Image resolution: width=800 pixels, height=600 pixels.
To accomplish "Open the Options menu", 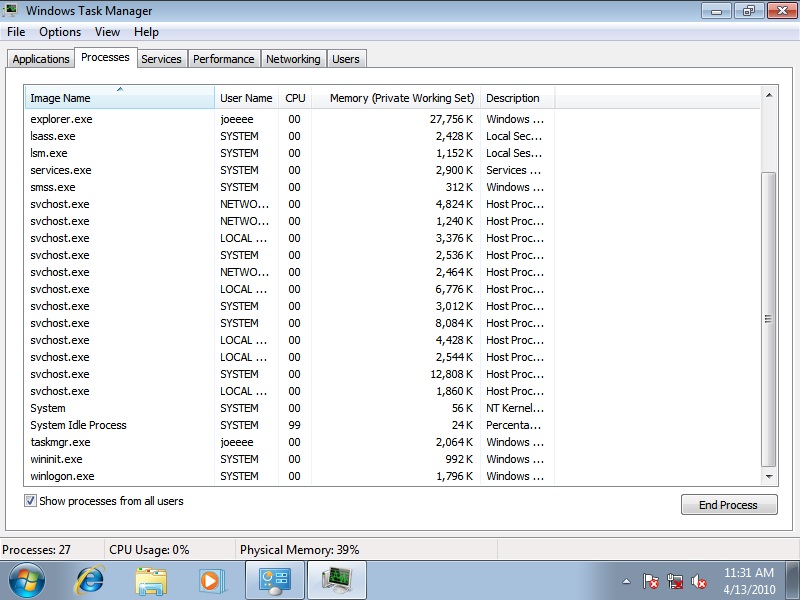I will 60,32.
